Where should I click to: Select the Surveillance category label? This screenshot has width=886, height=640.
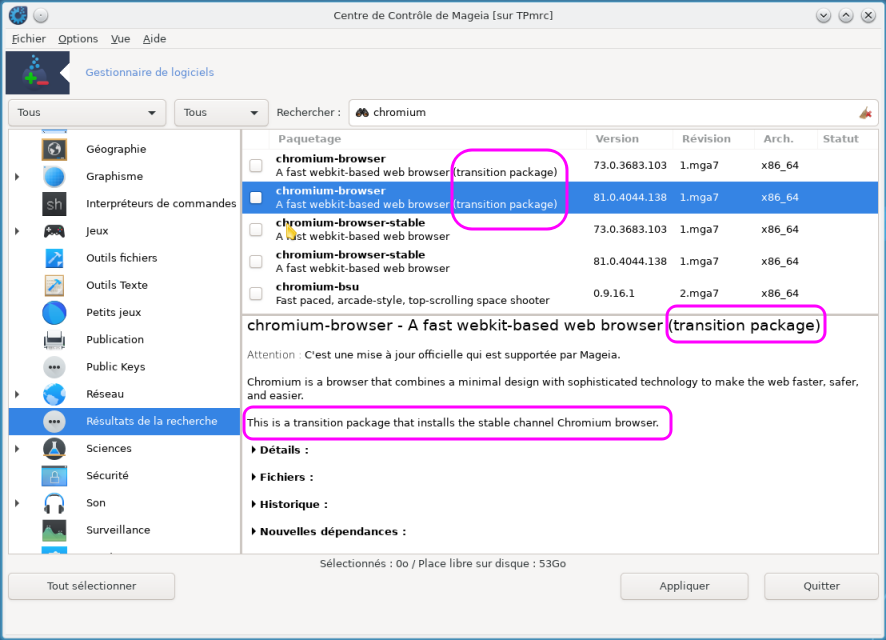[x=118, y=530]
